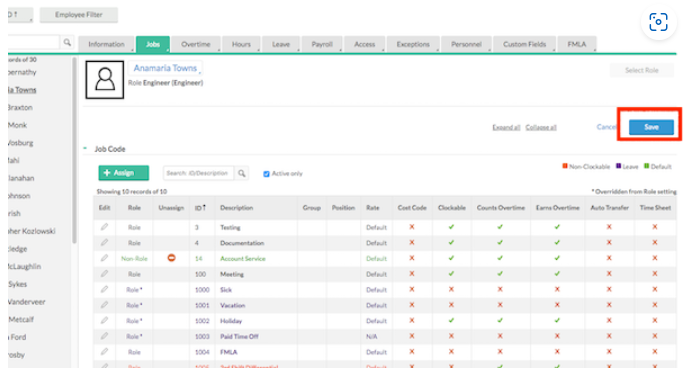This screenshot has height=376, width=690.
Task: Click the employee list vertical scrollbar
Action: 74,150
